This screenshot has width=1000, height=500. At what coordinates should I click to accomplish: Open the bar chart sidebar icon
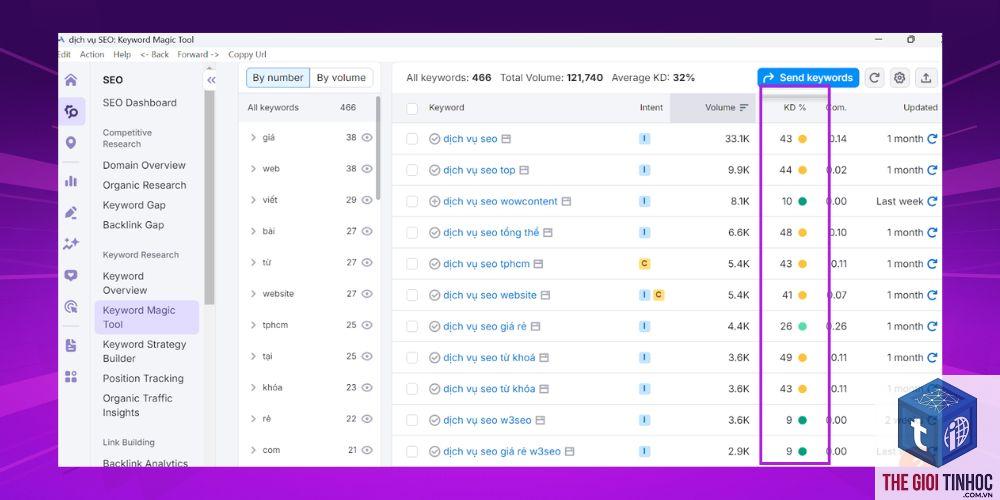tap(71, 181)
